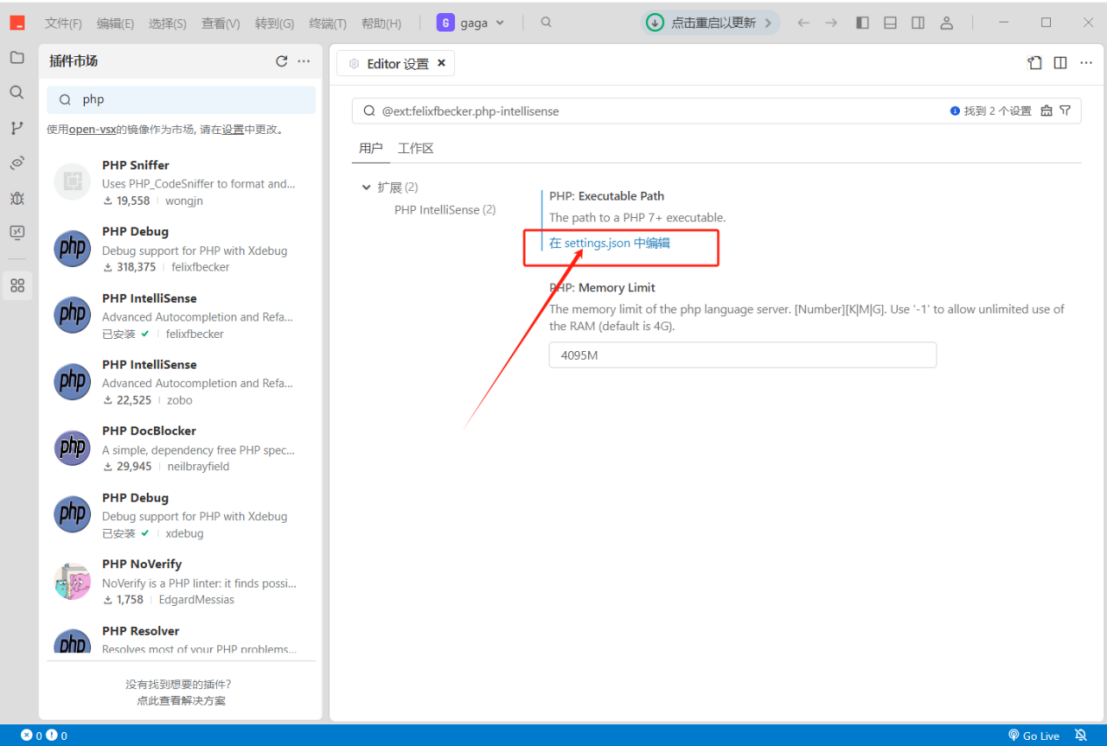Open more actions in plugin marketplace header
This screenshot has width=1107, height=746.
pos(304,61)
